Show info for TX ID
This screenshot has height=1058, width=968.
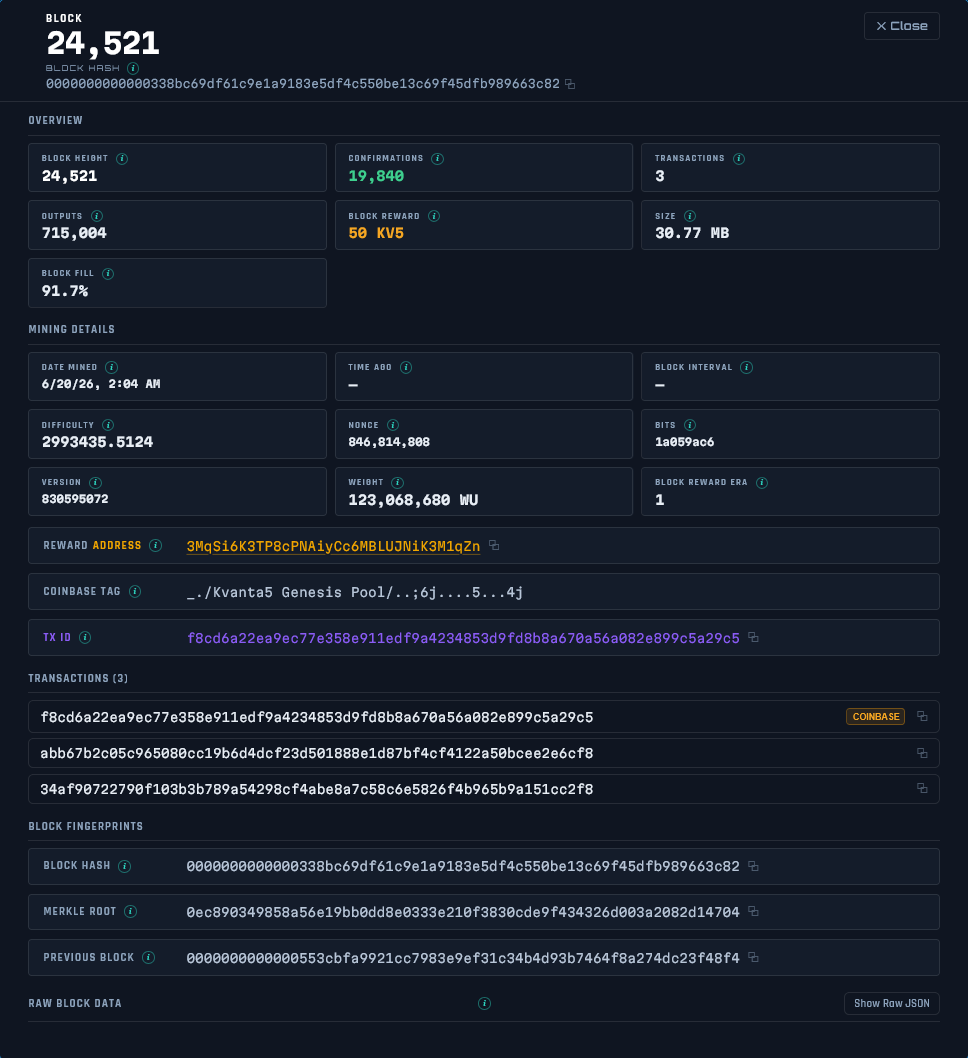[85, 637]
